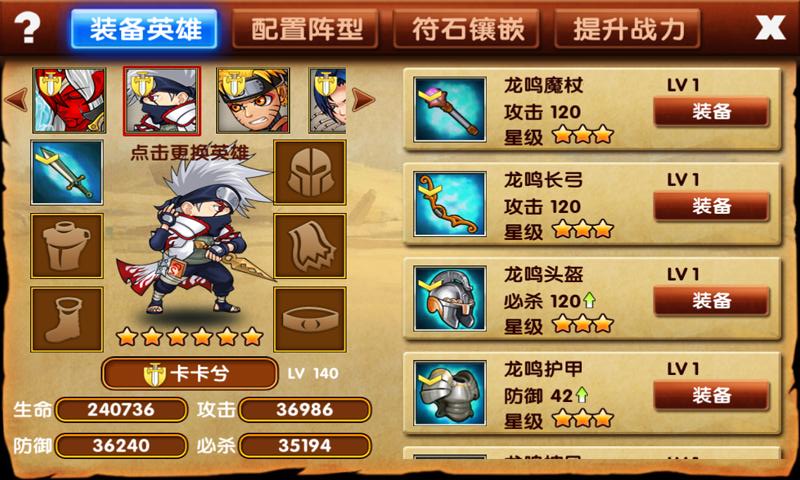Show previous heroes with left arrow
Viewport: 800px width, 480px height.
coord(16,99)
